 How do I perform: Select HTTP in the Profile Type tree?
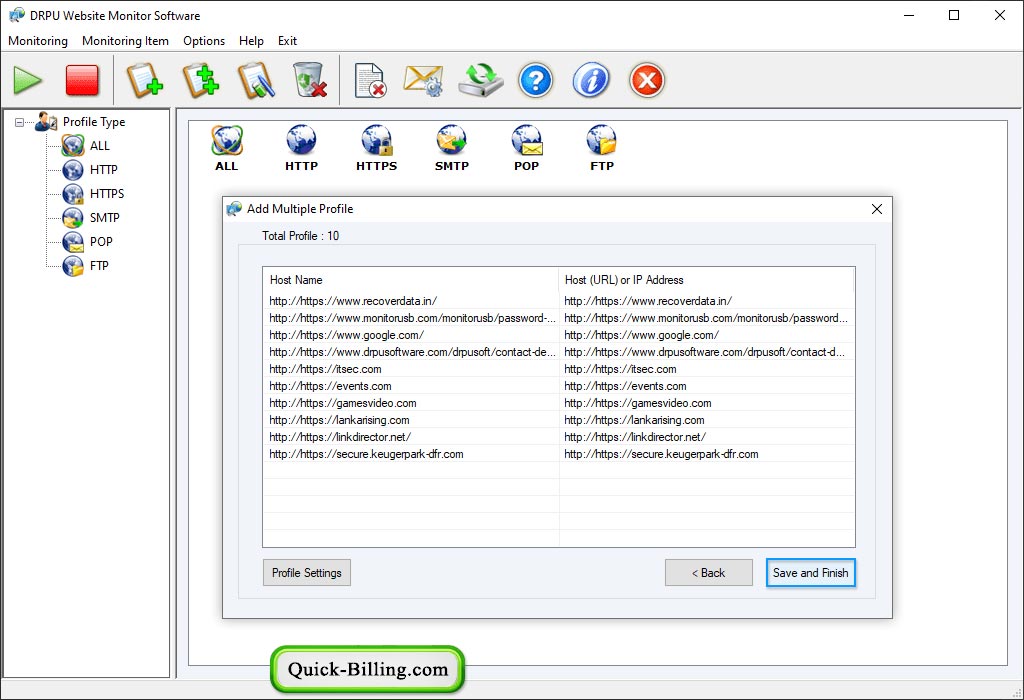click(x=103, y=170)
